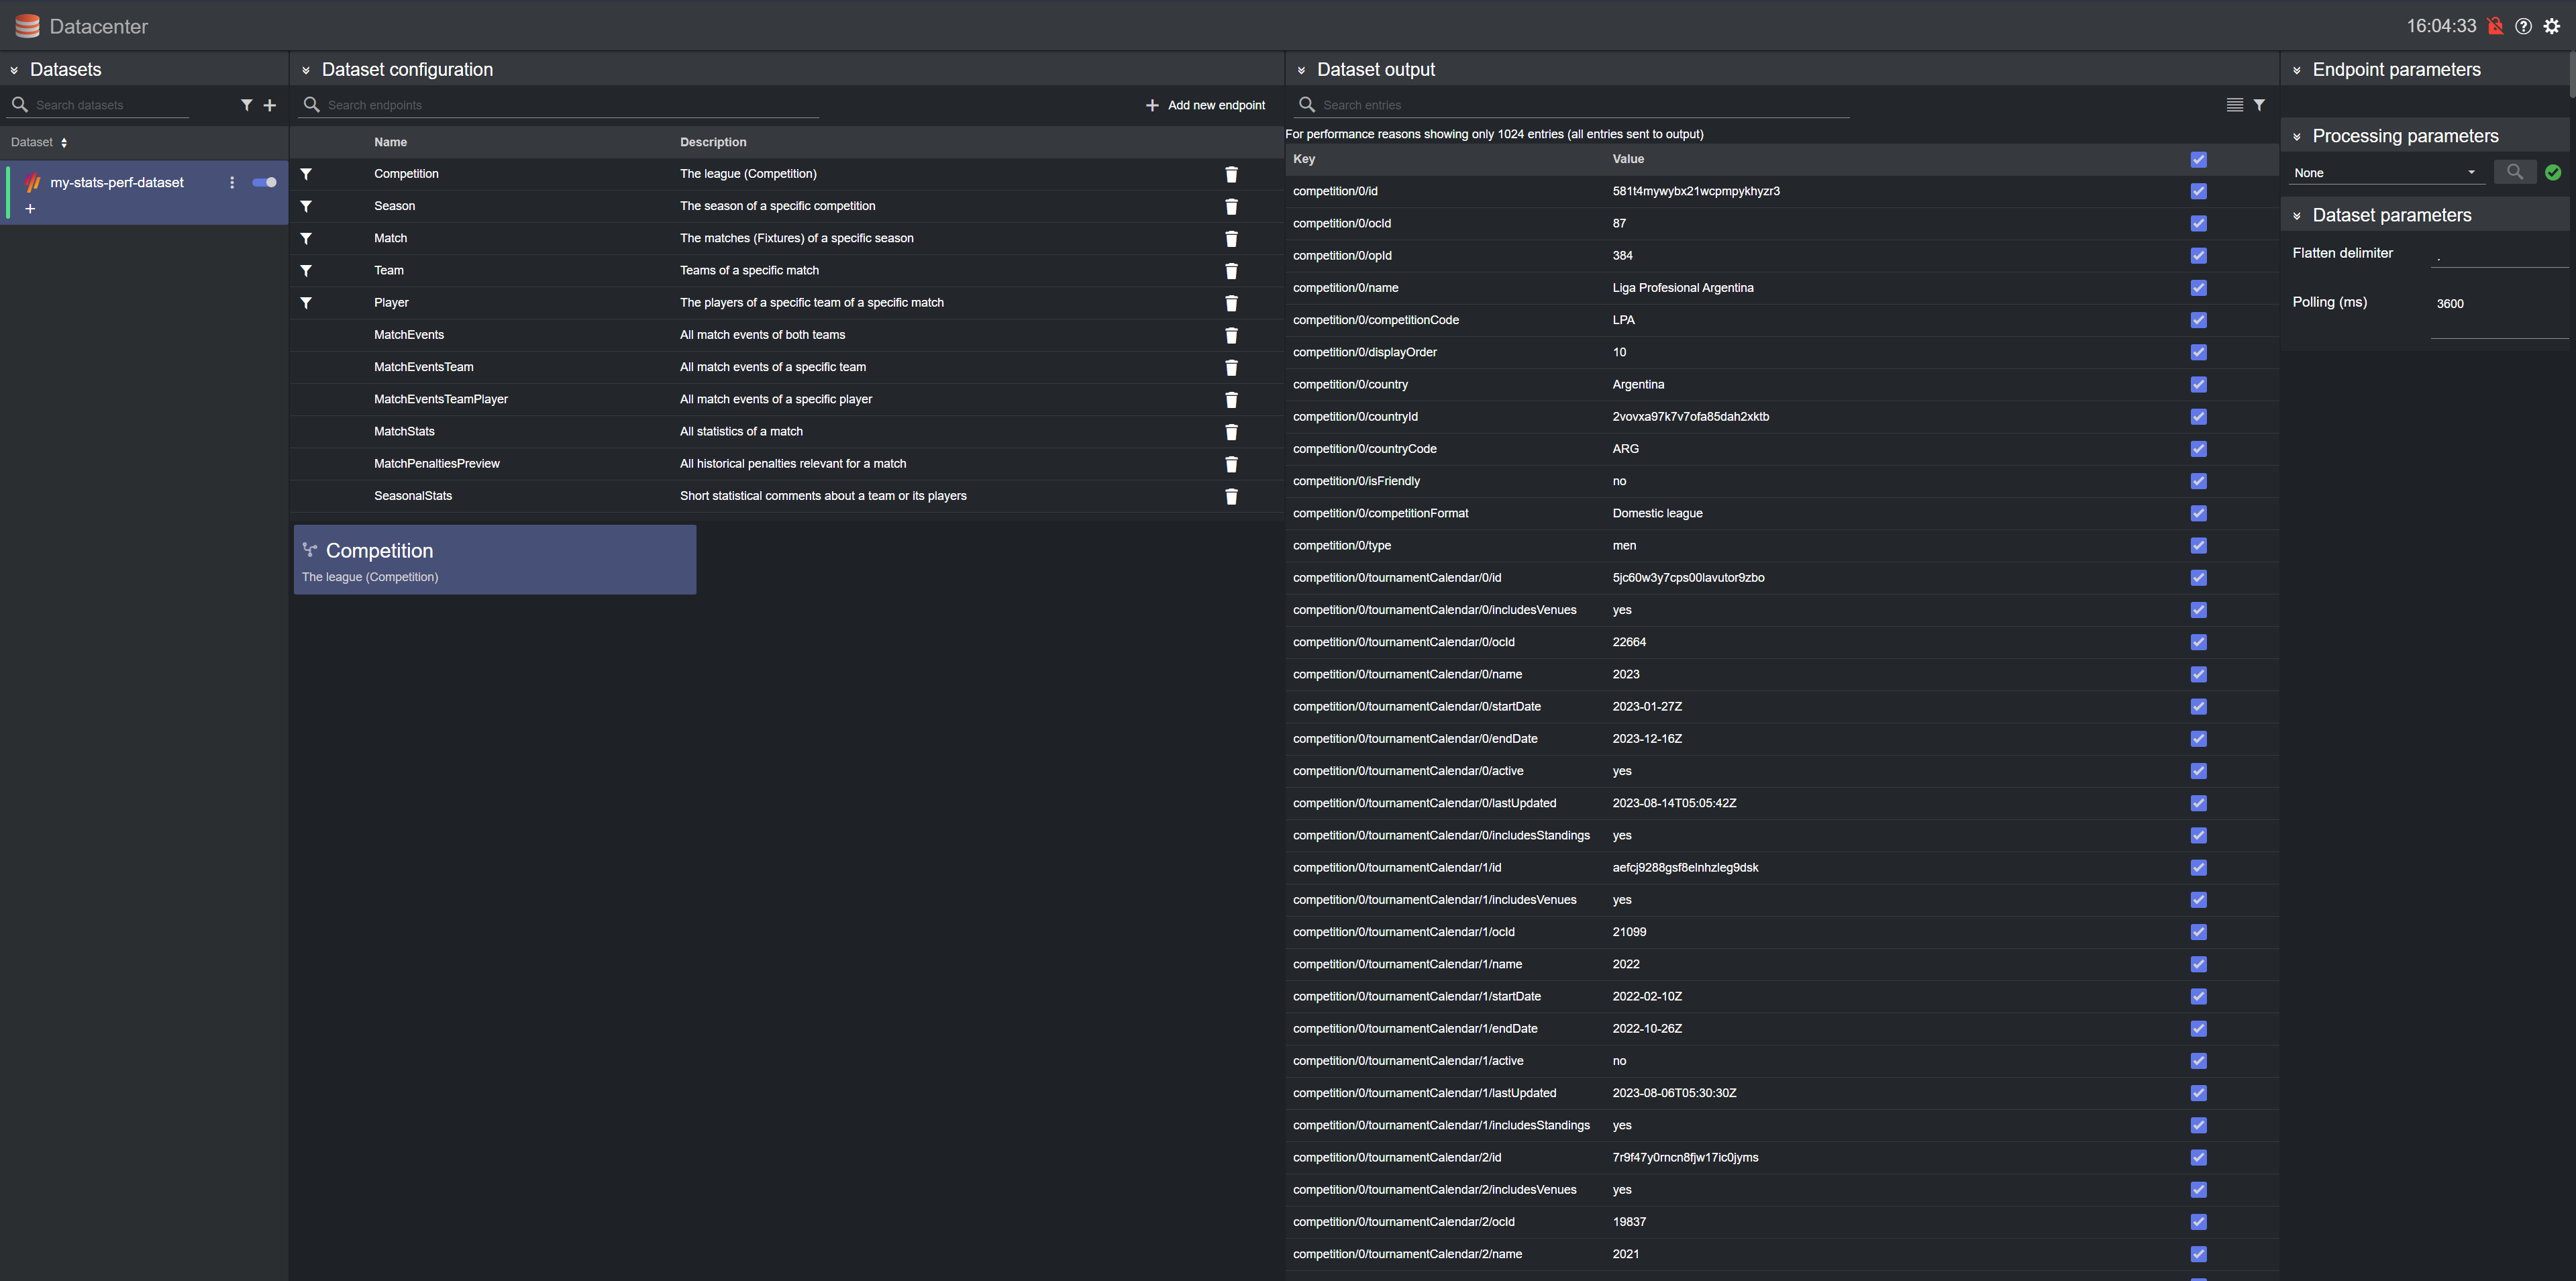
Task: Click the processing parameters search magnifier button
Action: [x=2514, y=172]
